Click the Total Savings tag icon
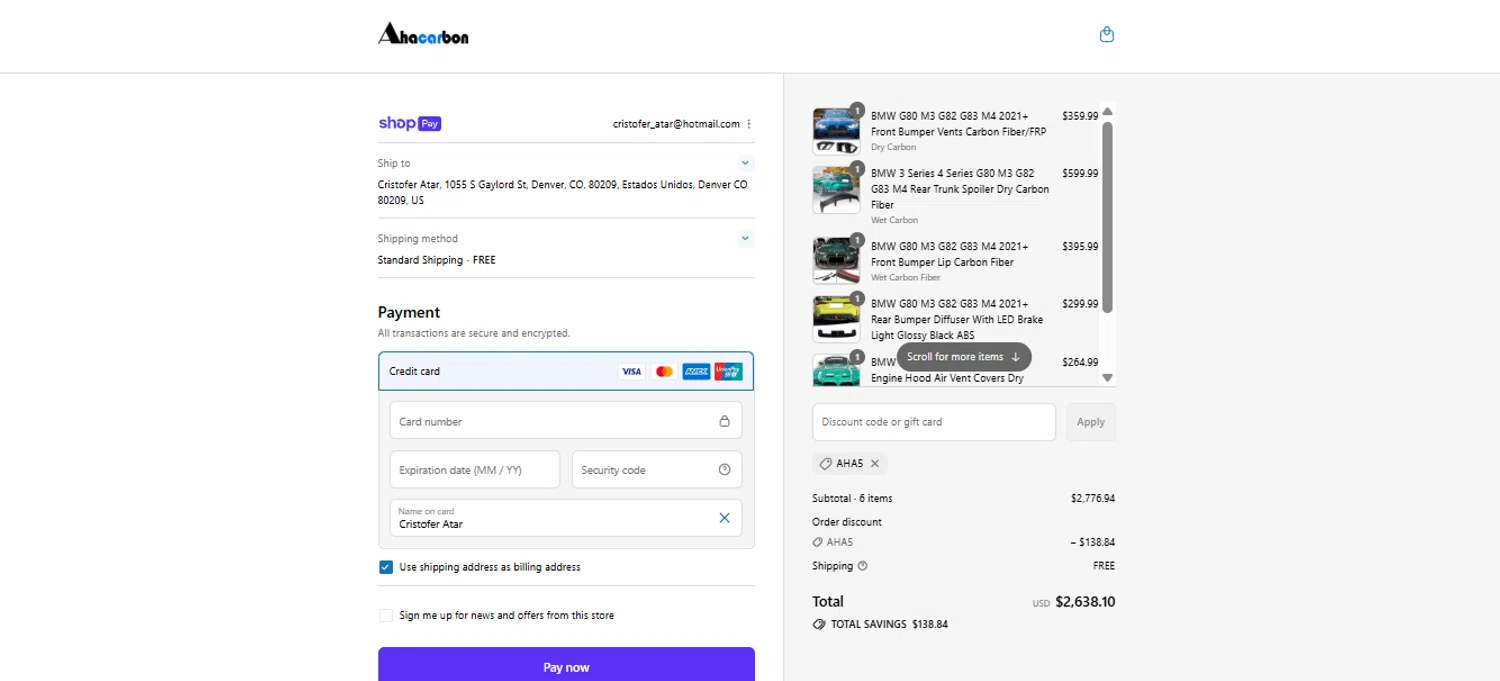Screen dimensions: 1500x681 [820, 624]
